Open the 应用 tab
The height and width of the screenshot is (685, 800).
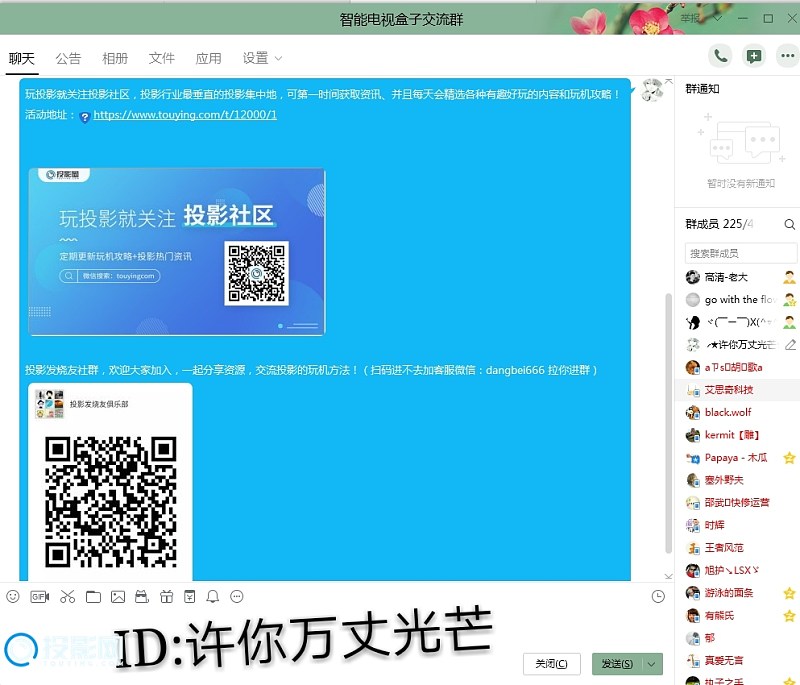pos(208,58)
